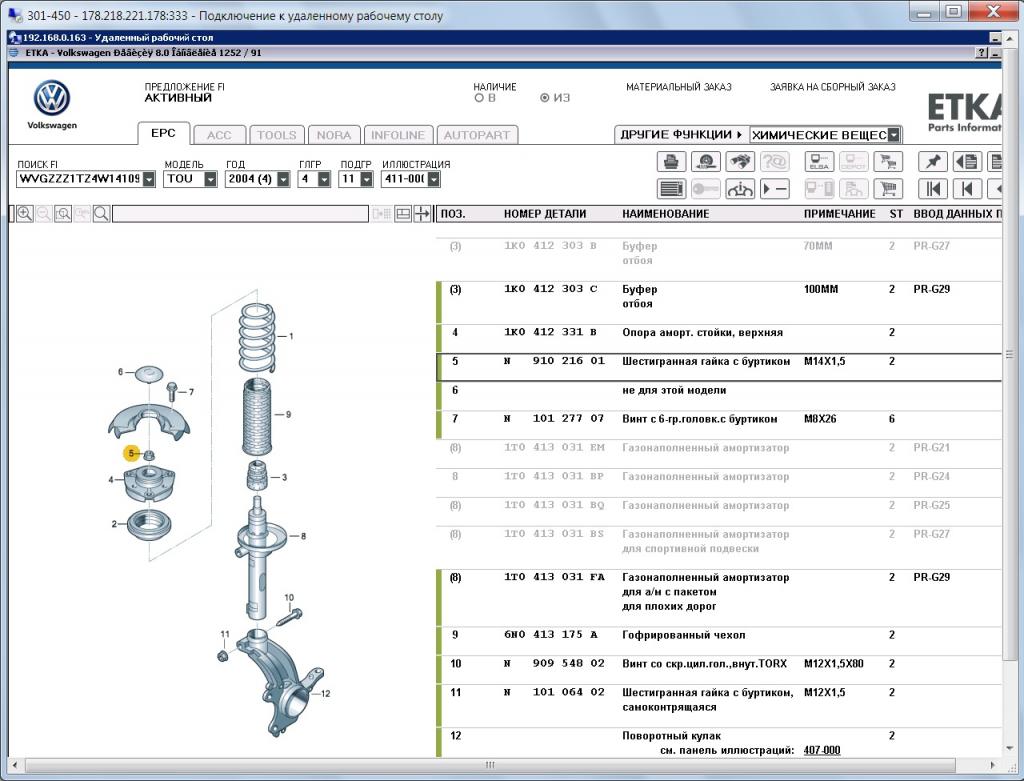Open the print icon in the toolbar
1024x781 pixels.
click(x=671, y=161)
